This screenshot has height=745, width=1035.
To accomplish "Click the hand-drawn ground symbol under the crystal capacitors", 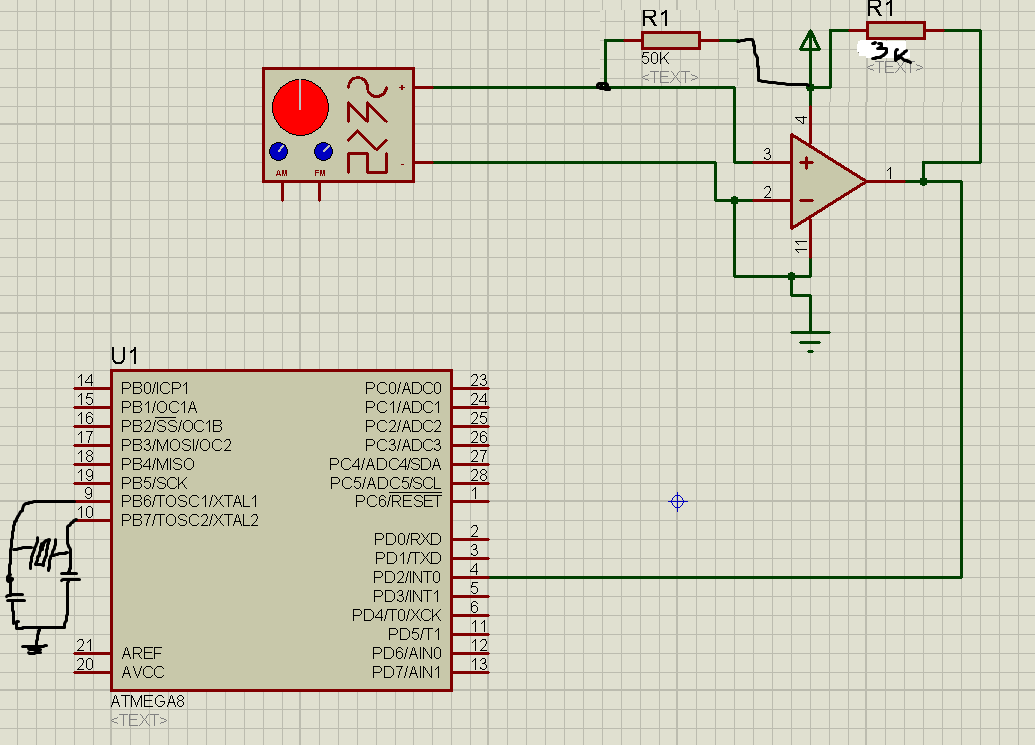I will (x=35, y=647).
